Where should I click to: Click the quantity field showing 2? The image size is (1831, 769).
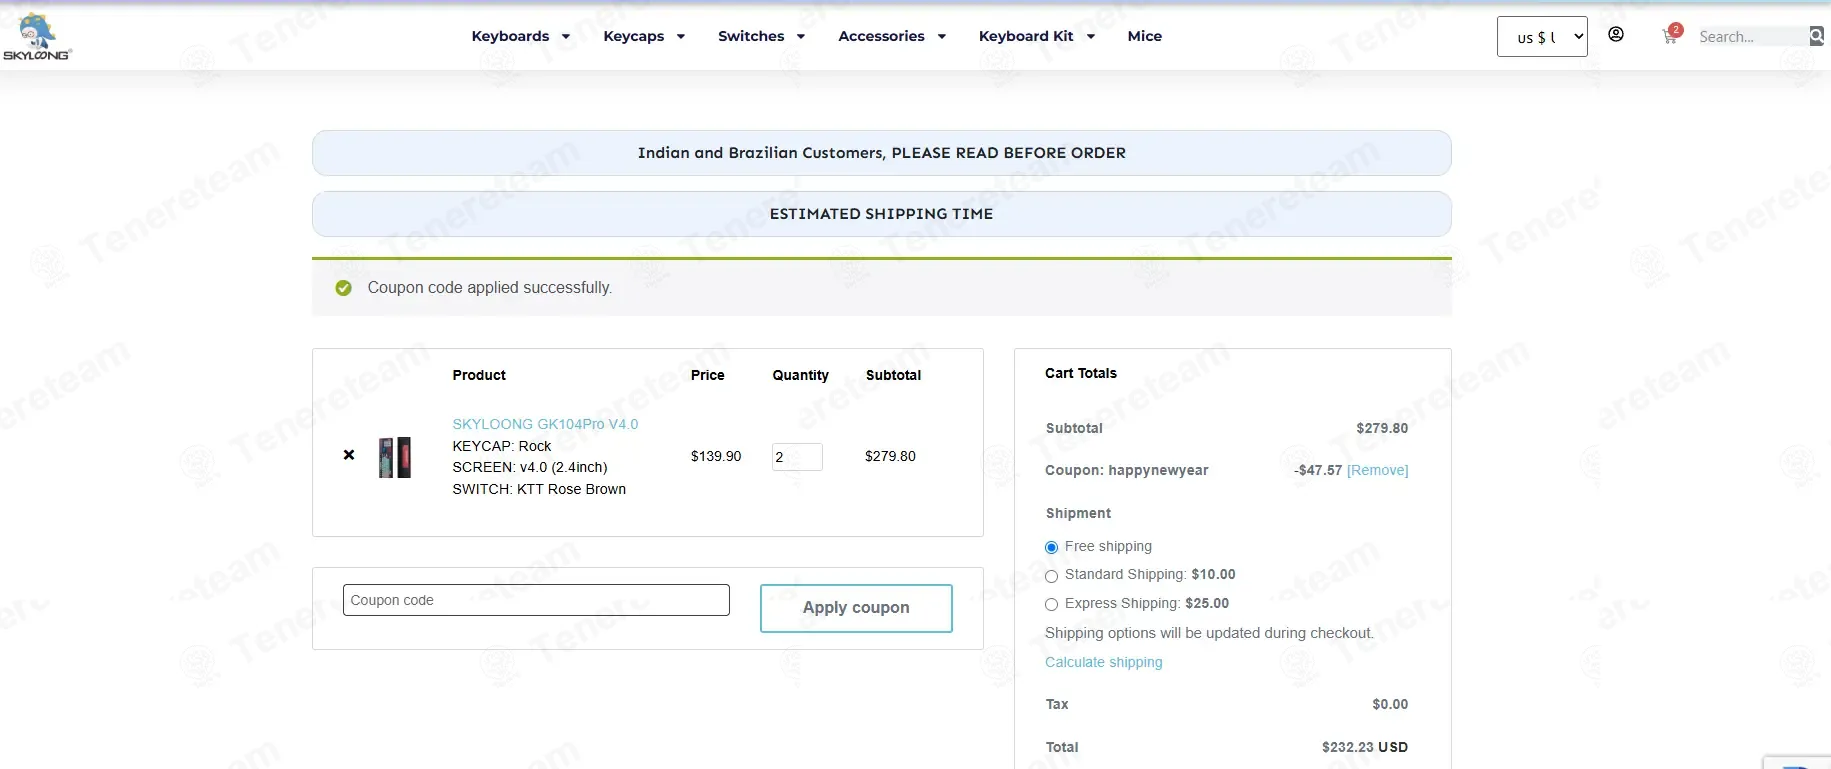[x=797, y=457]
